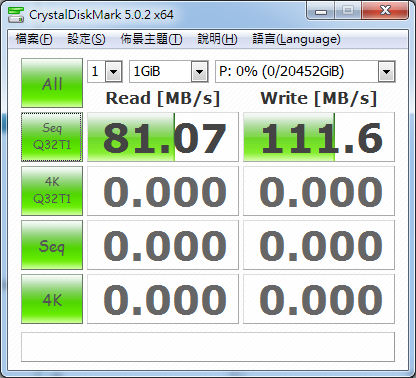Screen dimensions: 416x378
Task: Expand the 1GiB test size dropdown
Action: 169,71
